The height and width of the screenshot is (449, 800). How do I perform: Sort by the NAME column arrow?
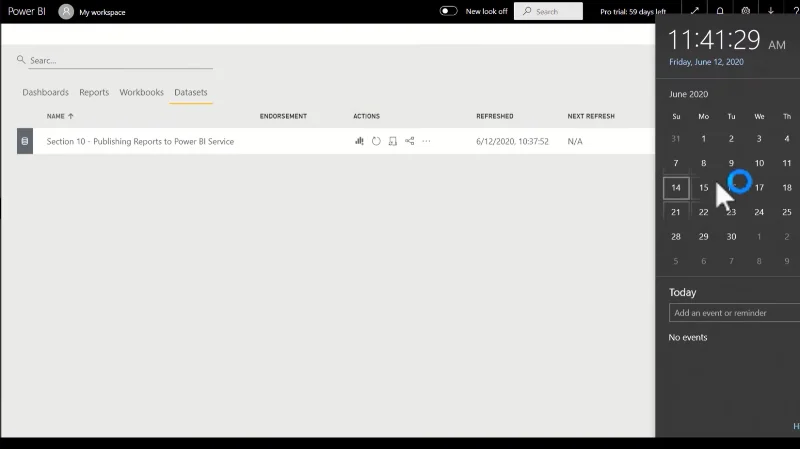71,116
